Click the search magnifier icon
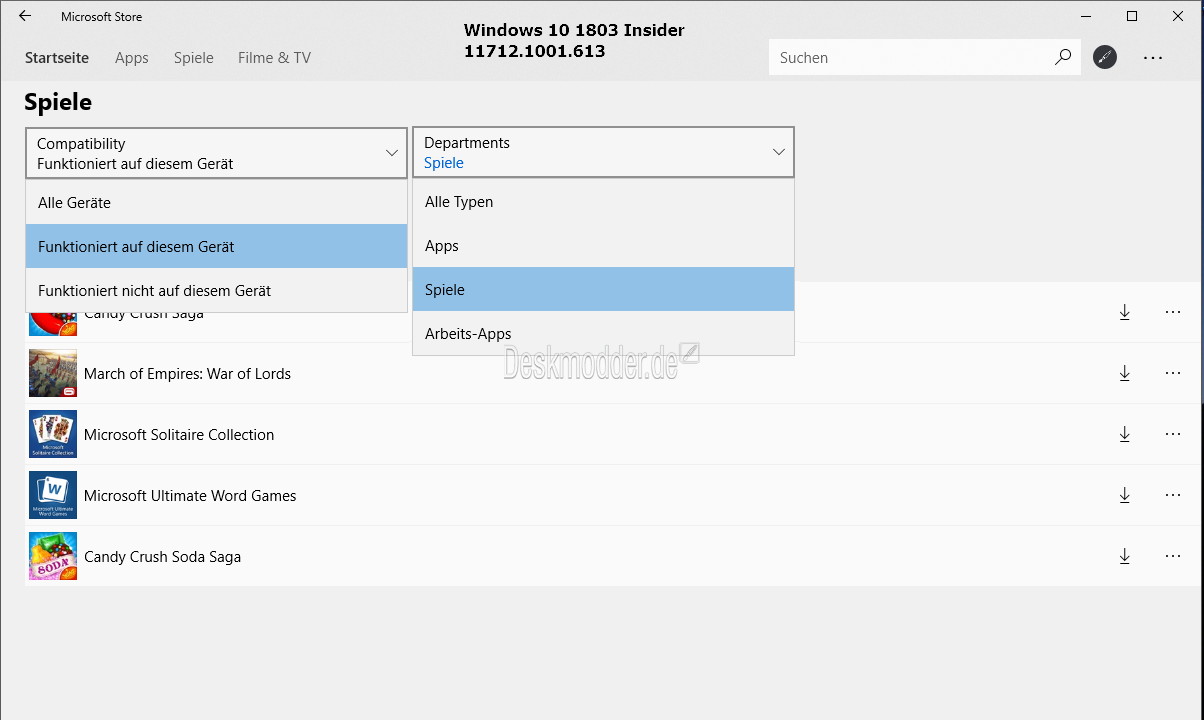This screenshot has width=1204, height=720. point(1063,57)
